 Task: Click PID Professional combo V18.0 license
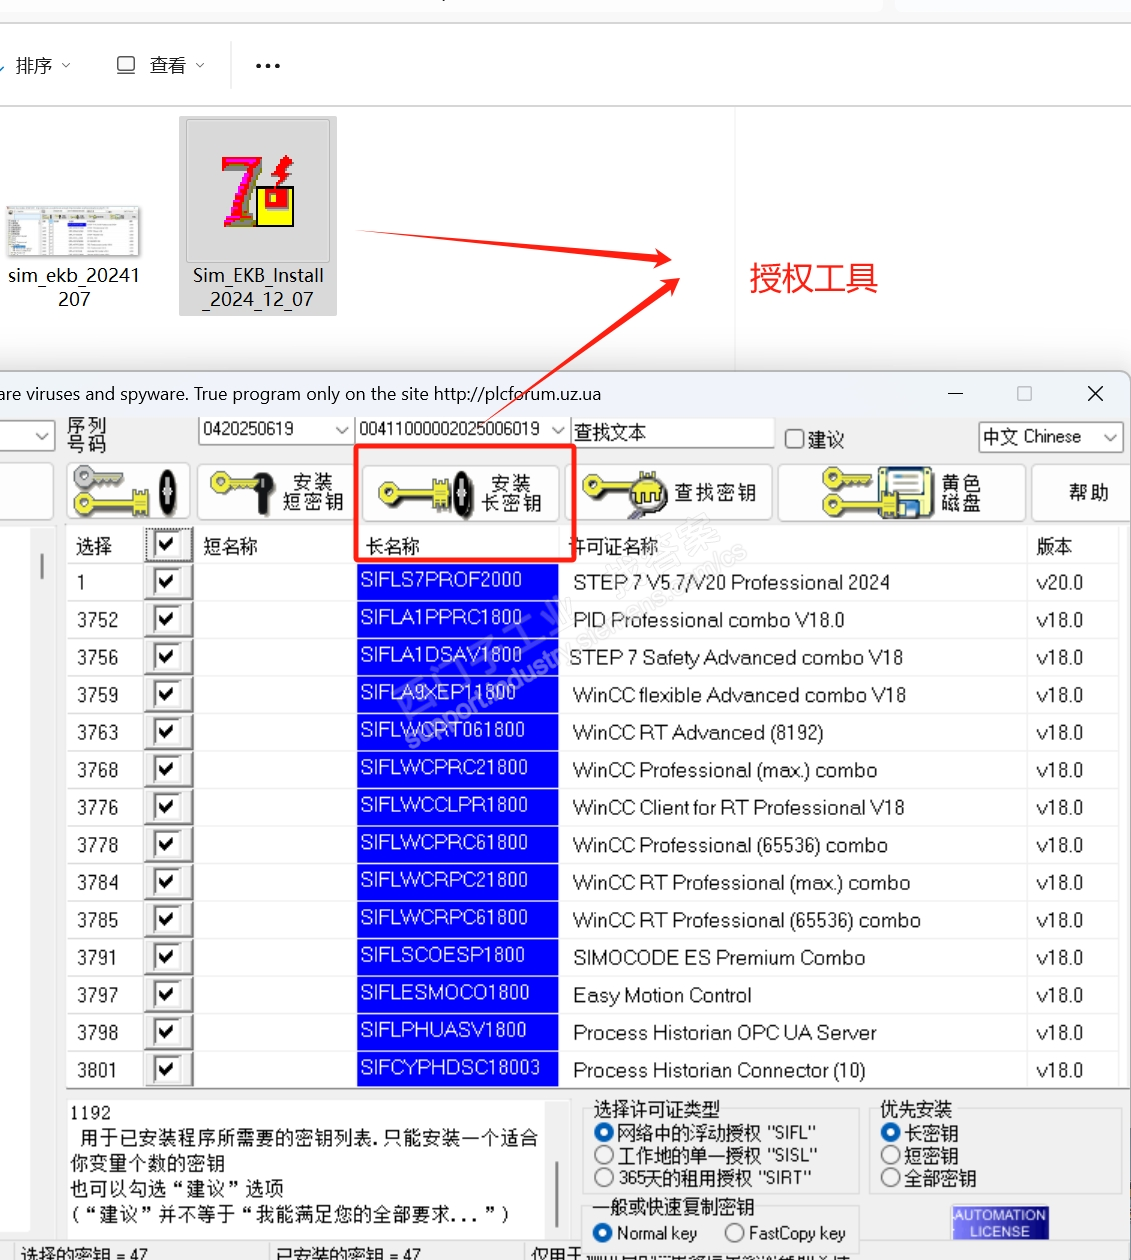708,620
